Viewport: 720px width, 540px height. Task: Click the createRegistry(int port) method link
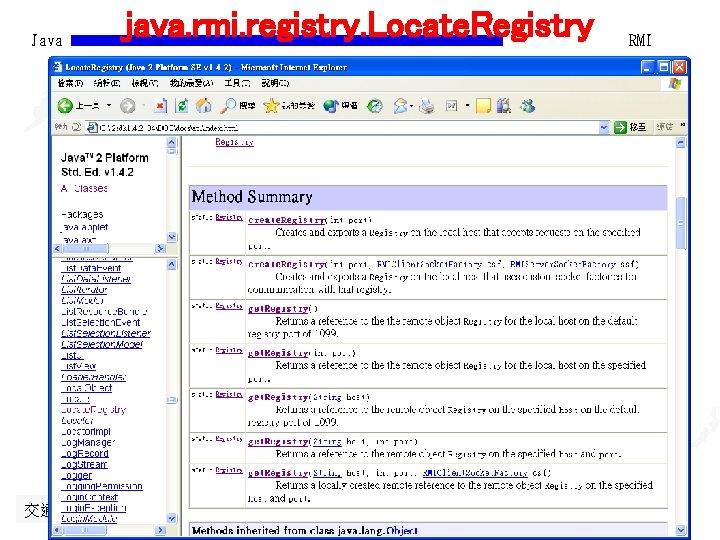tap(287, 220)
